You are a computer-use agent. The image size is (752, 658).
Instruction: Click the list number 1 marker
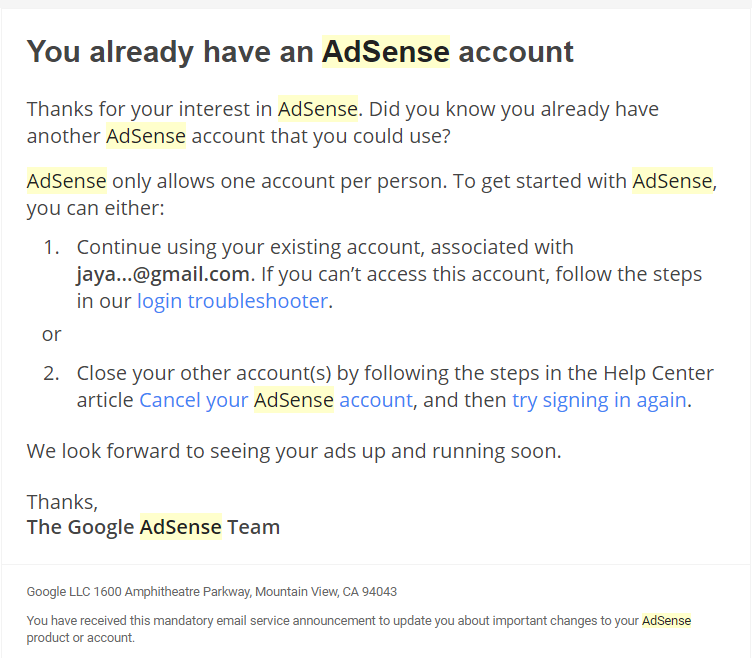point(51,247)
